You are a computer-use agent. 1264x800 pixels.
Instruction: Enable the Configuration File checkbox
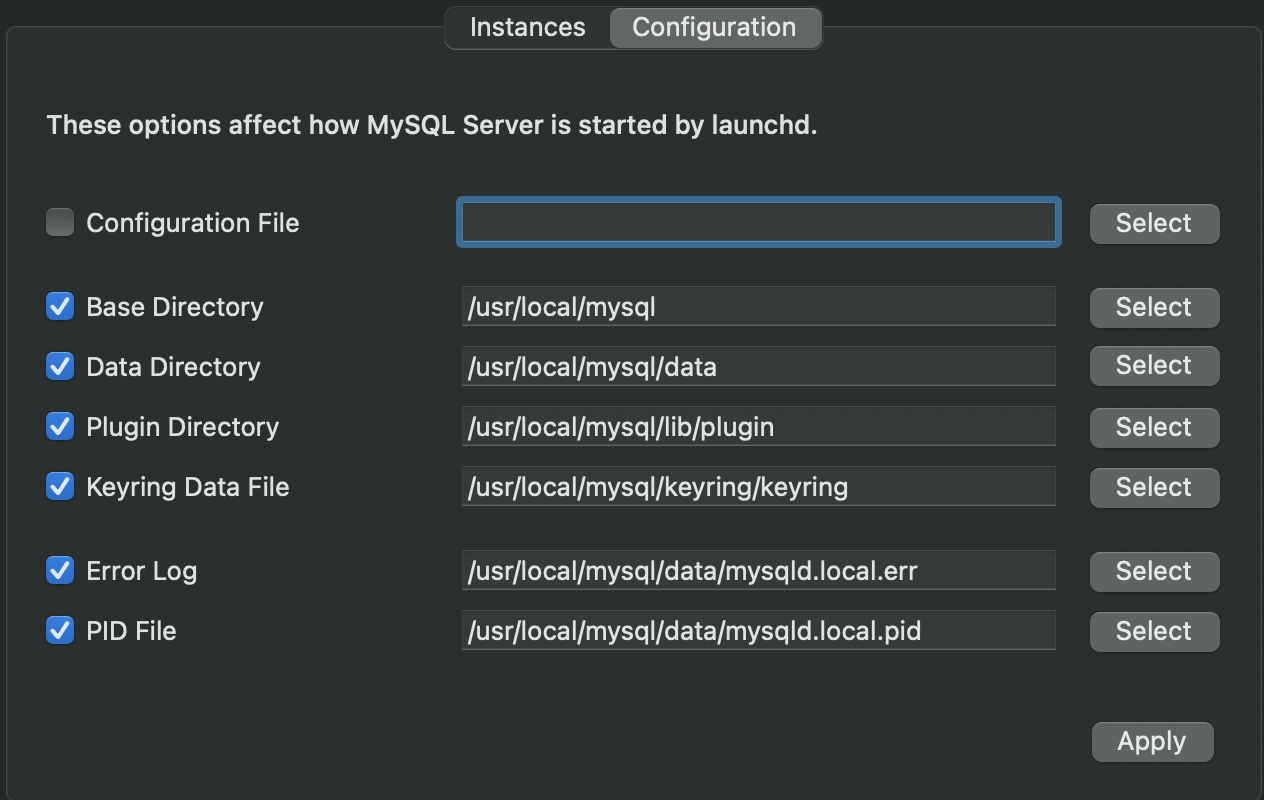tap(60, 222)
